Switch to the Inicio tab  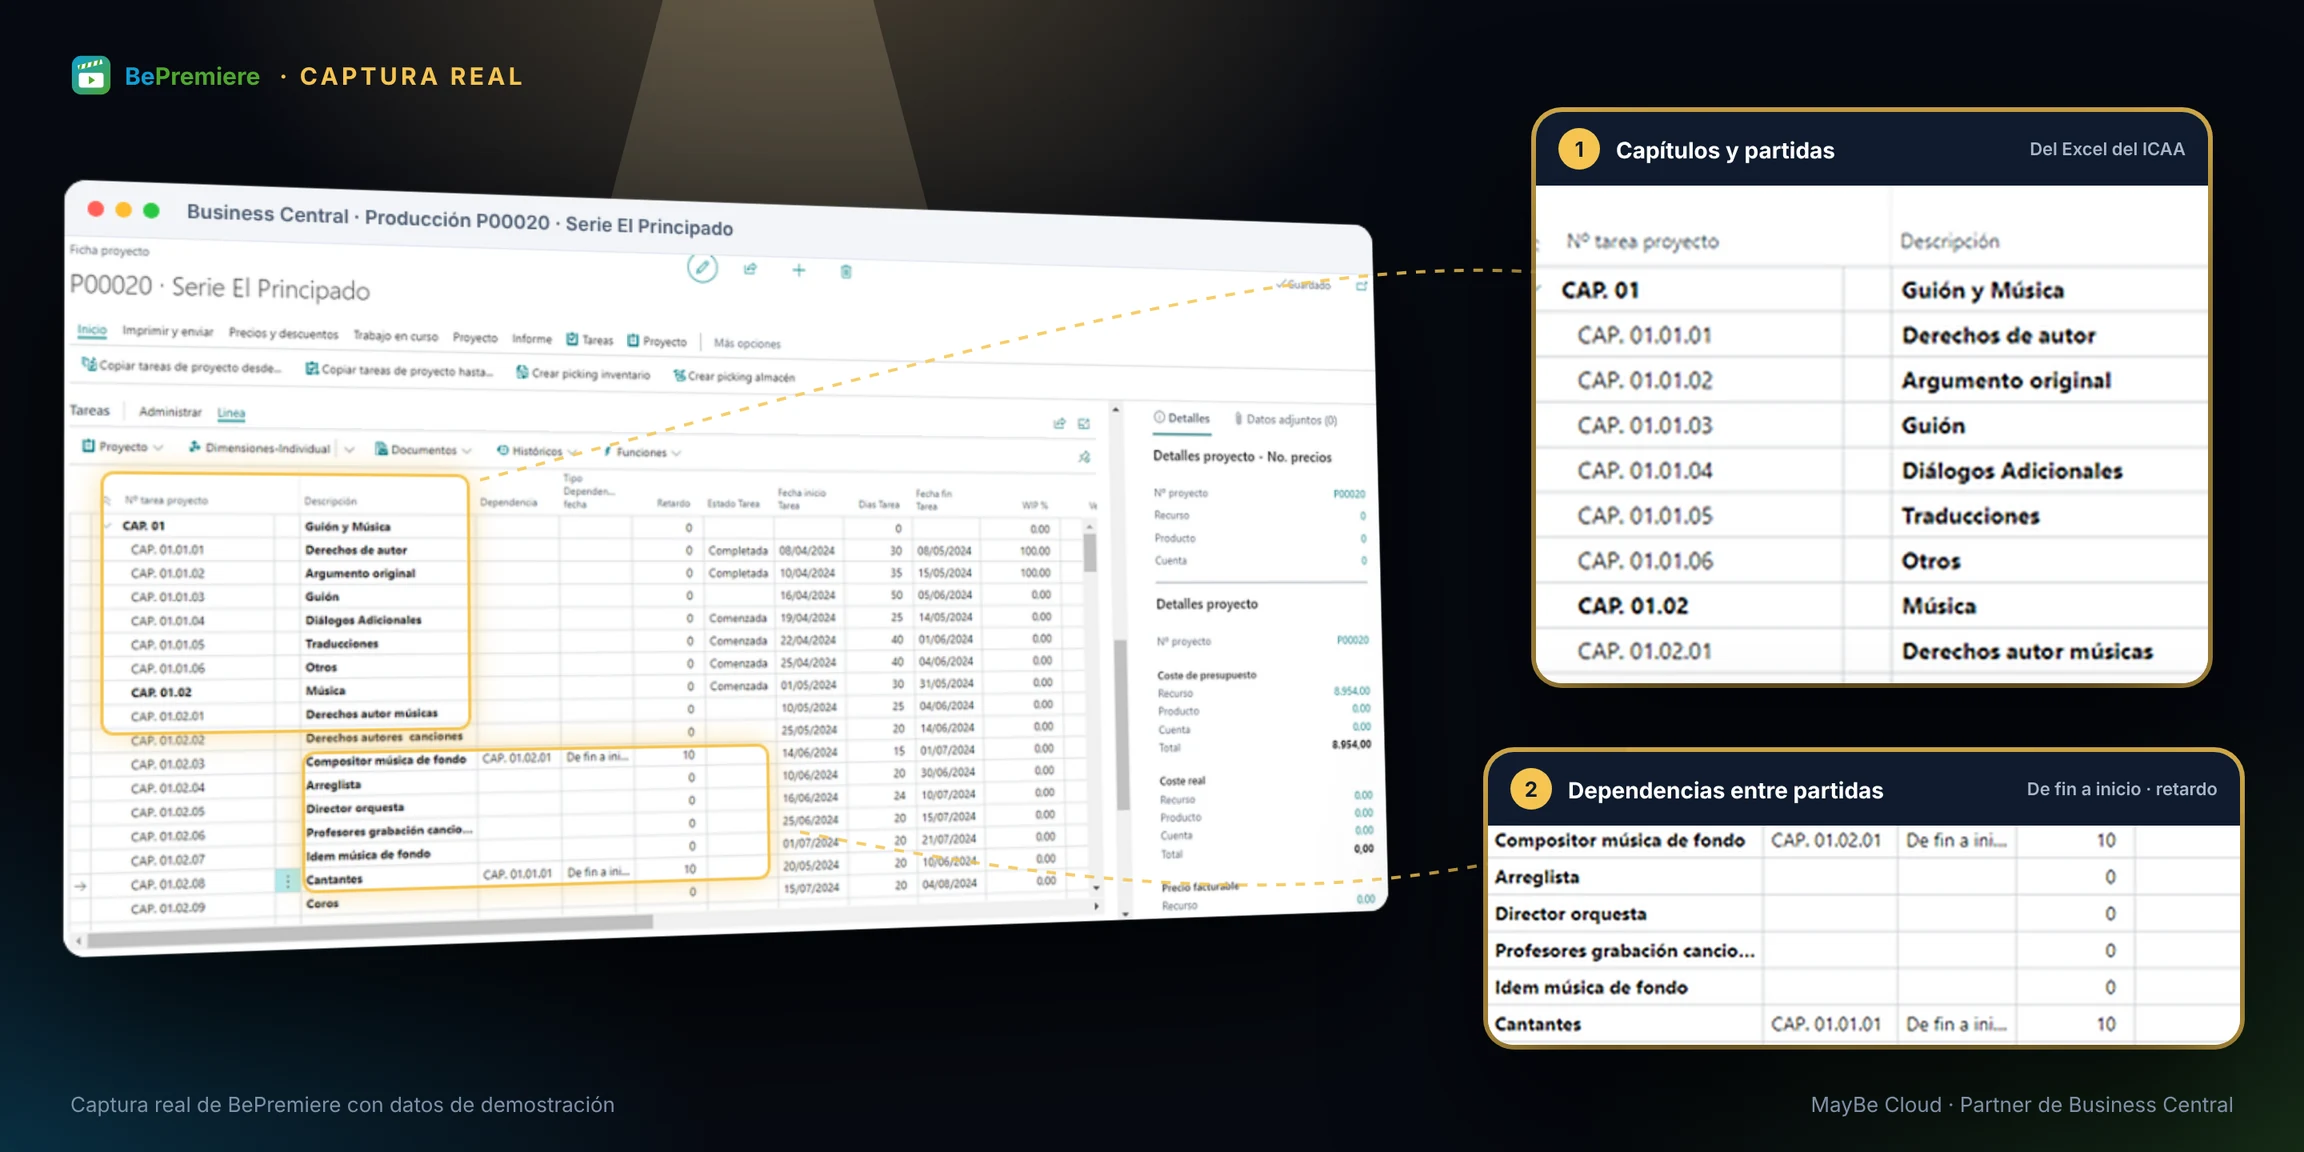[92, 329]
